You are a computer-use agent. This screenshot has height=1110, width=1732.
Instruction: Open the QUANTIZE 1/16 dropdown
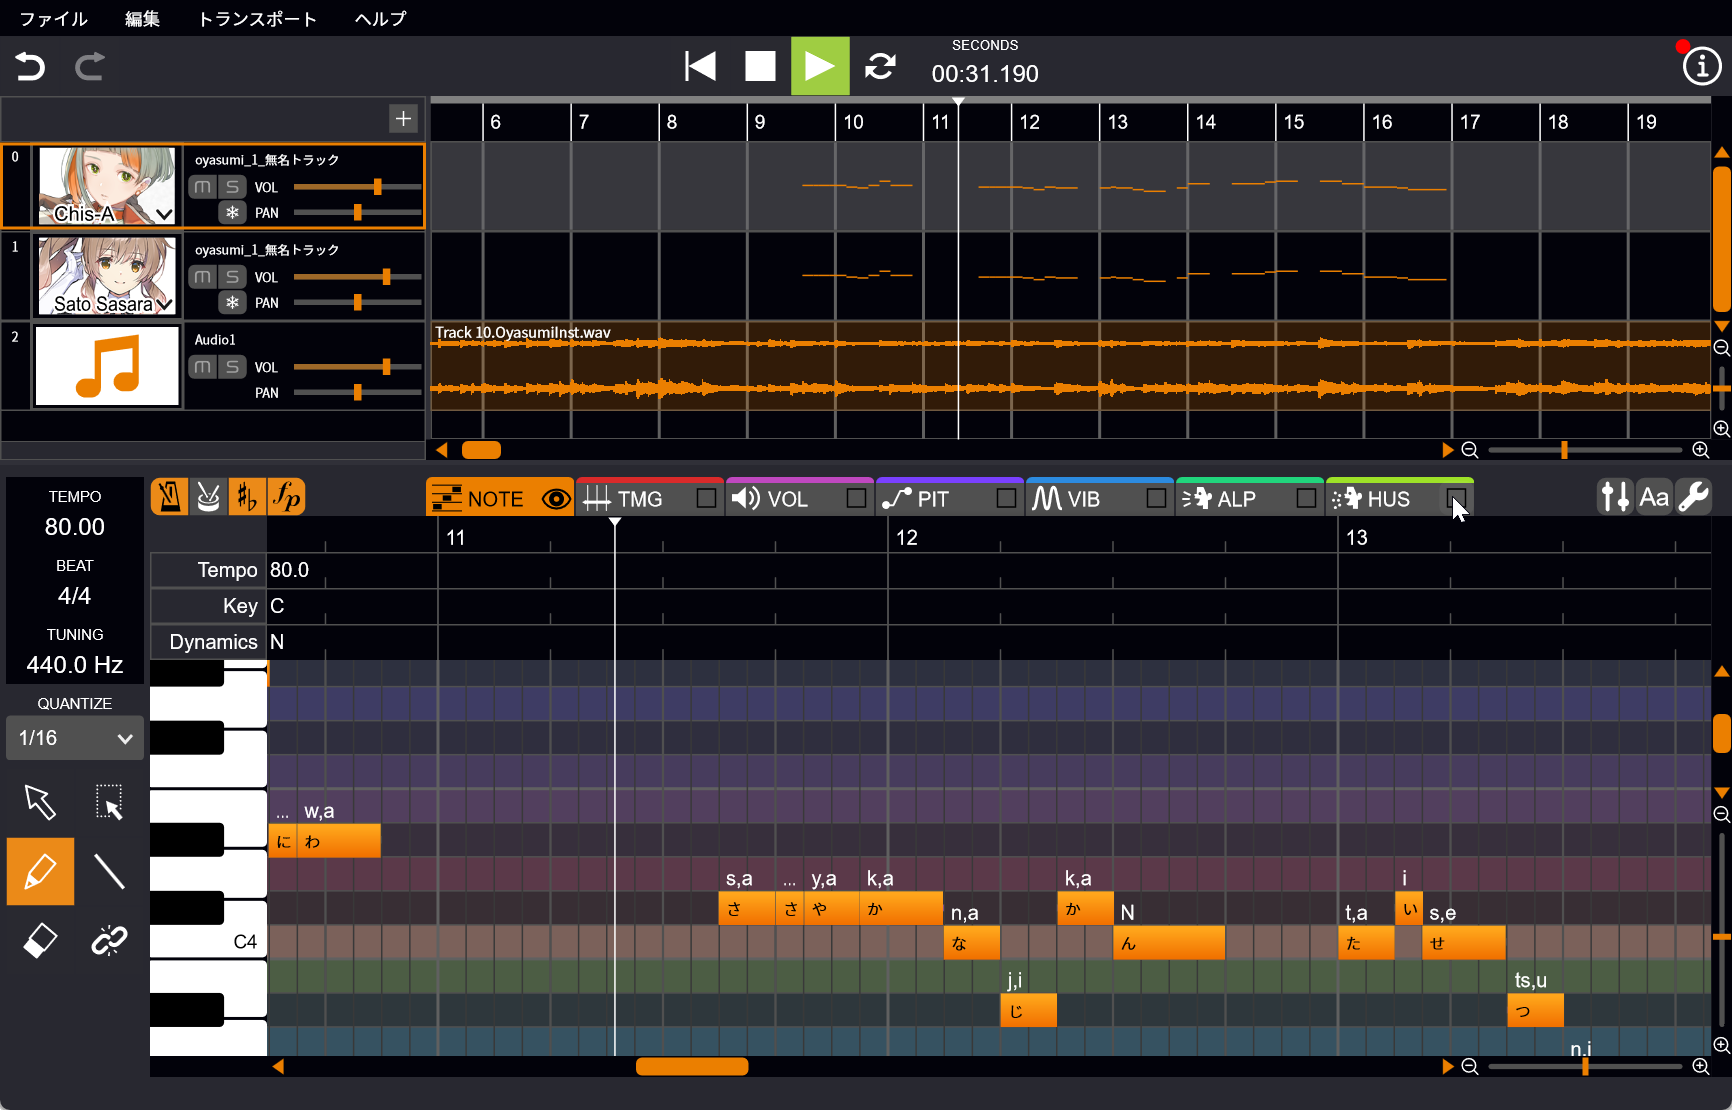click(75, 738)
